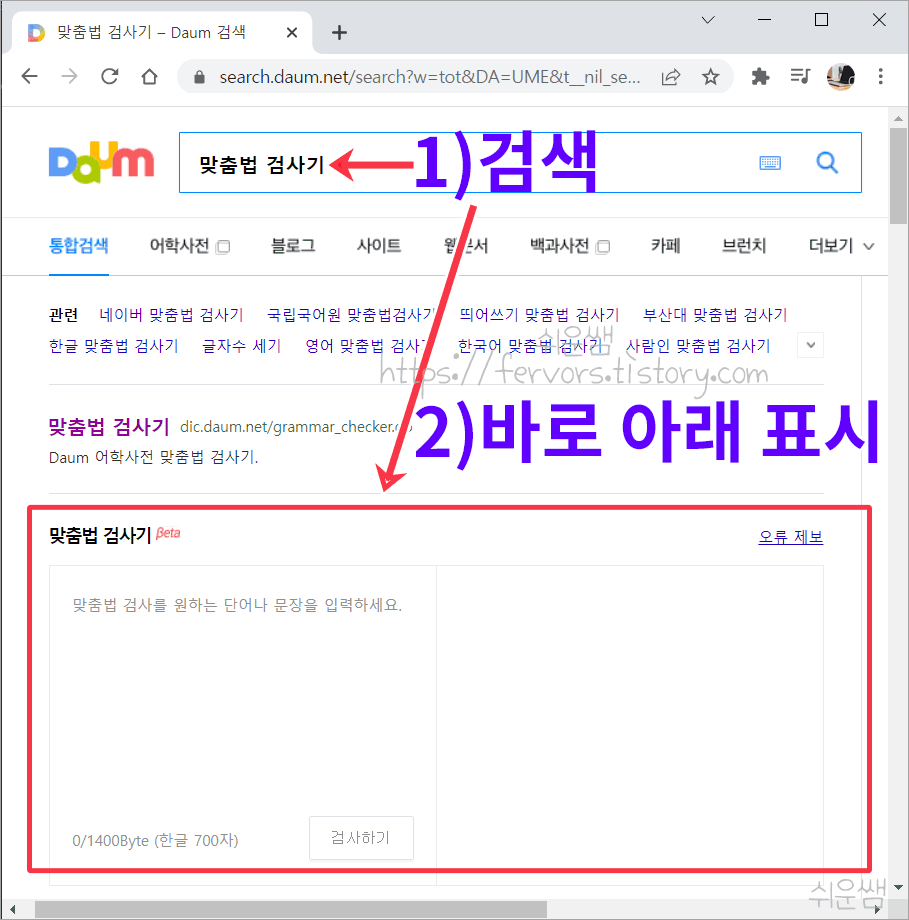The height and width of the screenshot is (920, 909).
Task: Reload the page with the refresh icon
Action: (110, 76)
